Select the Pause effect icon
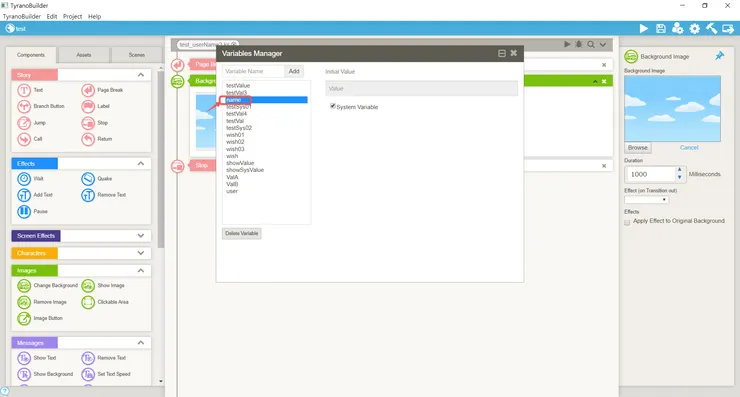Image resolution: width=740 pixels, height=397 pixels. tap(24, 211)
